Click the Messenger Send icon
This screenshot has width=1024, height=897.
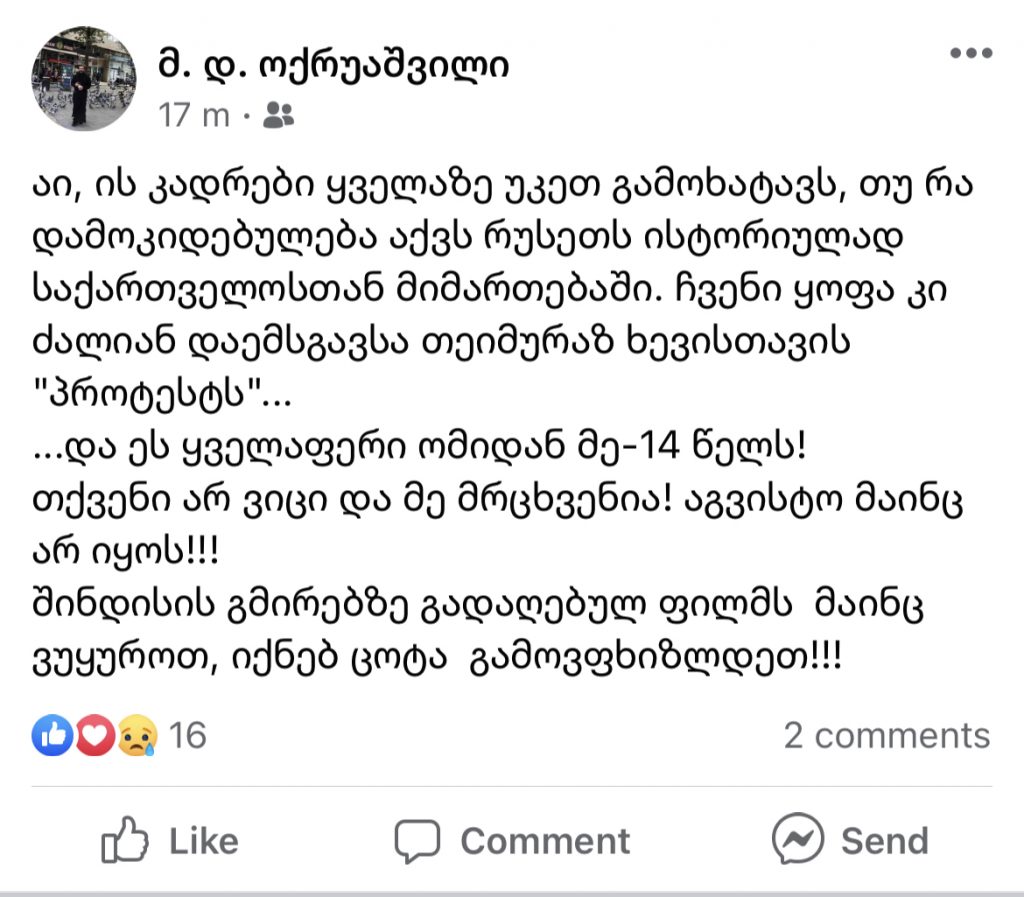pyautogui.click(x=797, y=839)
